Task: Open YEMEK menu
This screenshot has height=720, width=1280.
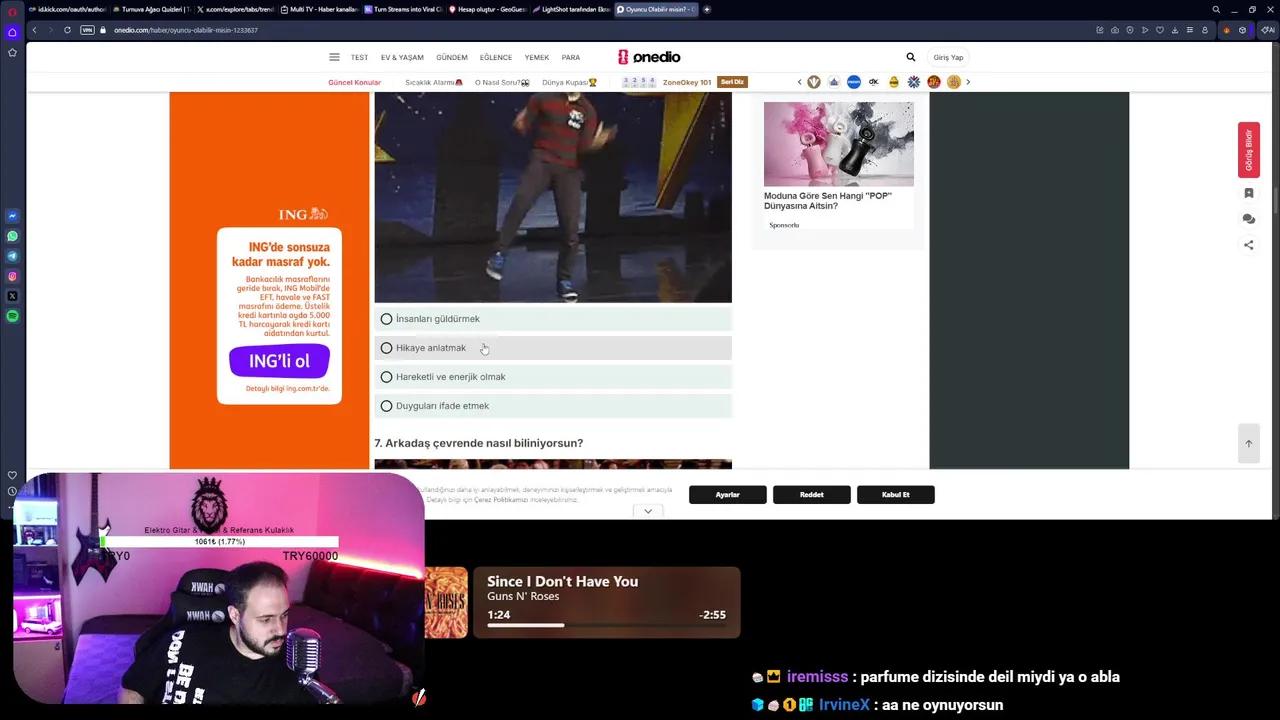Action: pos(537,57)
